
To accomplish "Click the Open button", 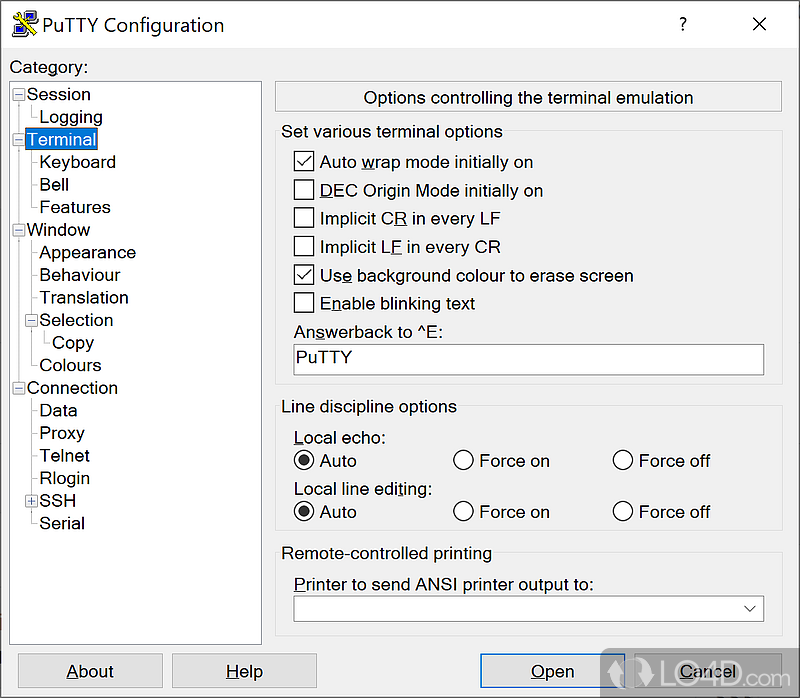I will pos(552,671).
